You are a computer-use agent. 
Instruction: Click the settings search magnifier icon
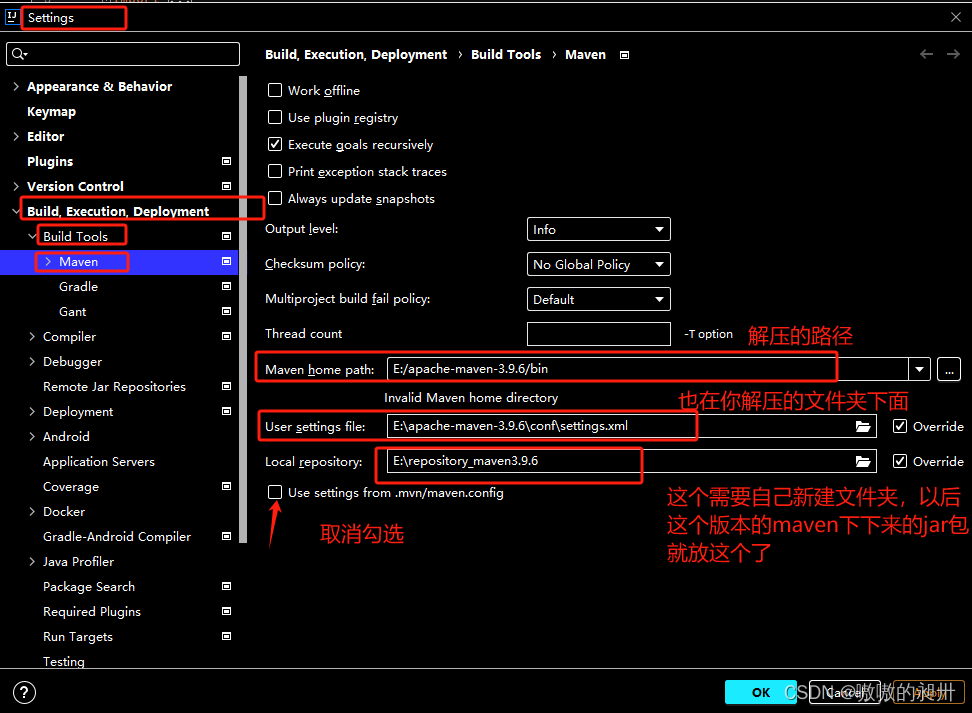tap(19, 54)
